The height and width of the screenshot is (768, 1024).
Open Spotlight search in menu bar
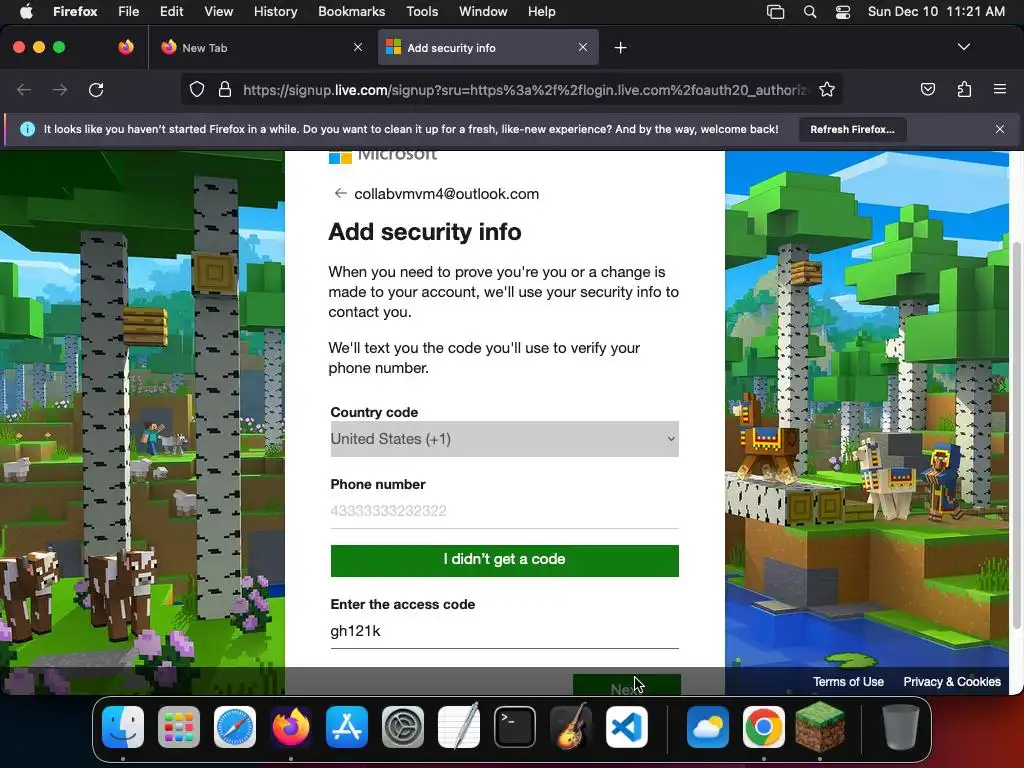tap(810, 12)
